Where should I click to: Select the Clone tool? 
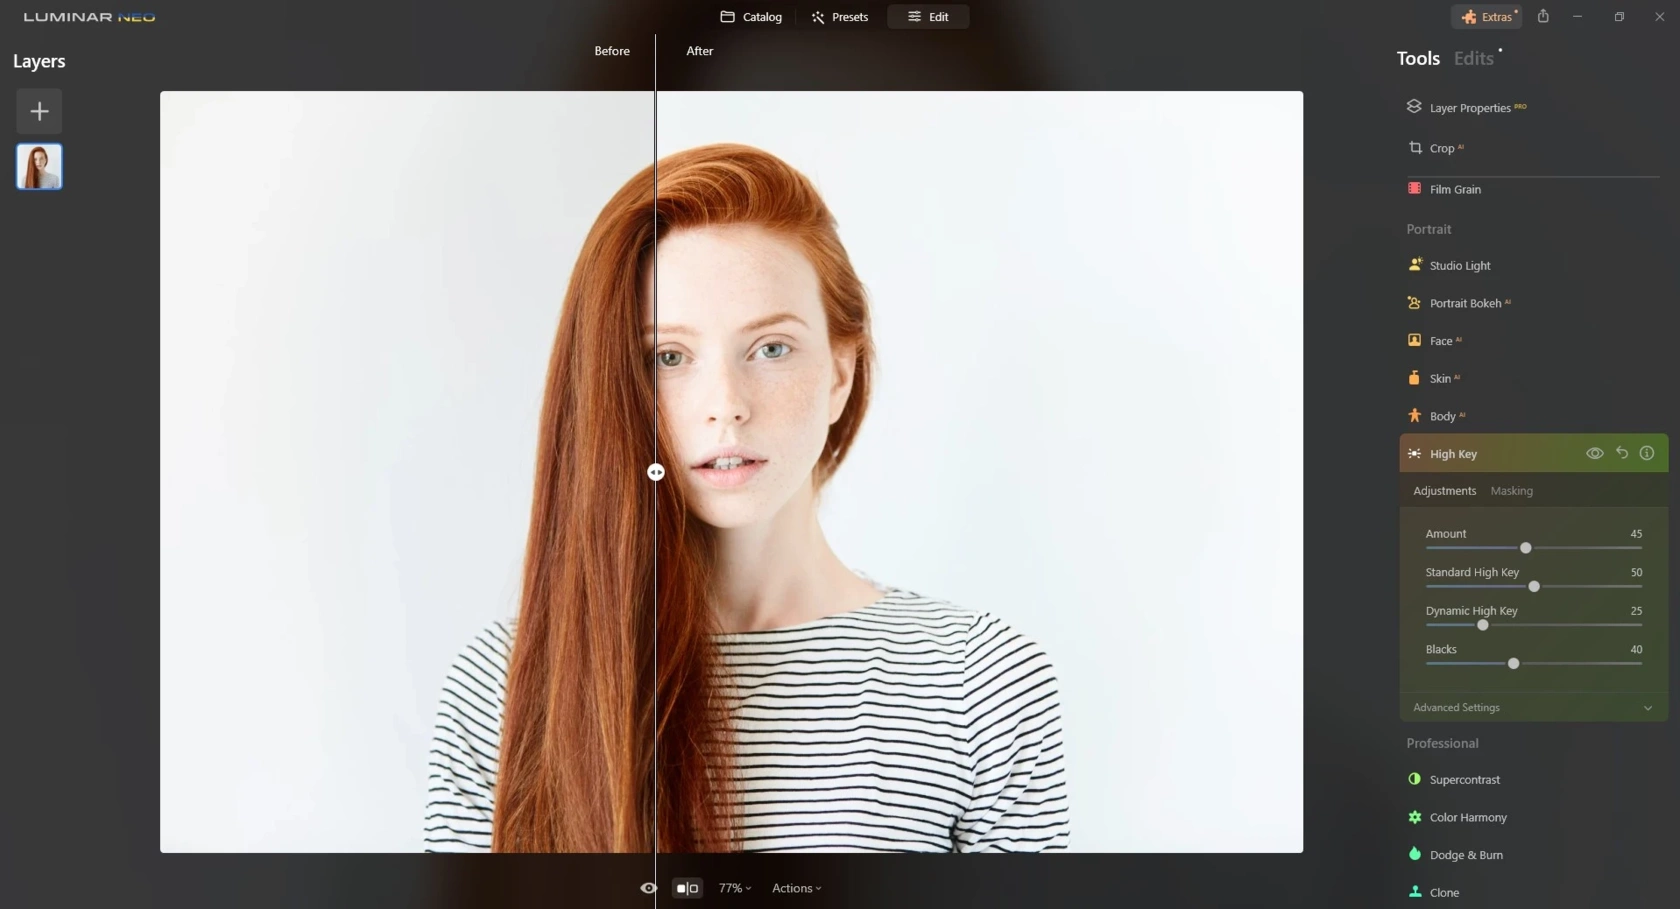[1444, 892]
